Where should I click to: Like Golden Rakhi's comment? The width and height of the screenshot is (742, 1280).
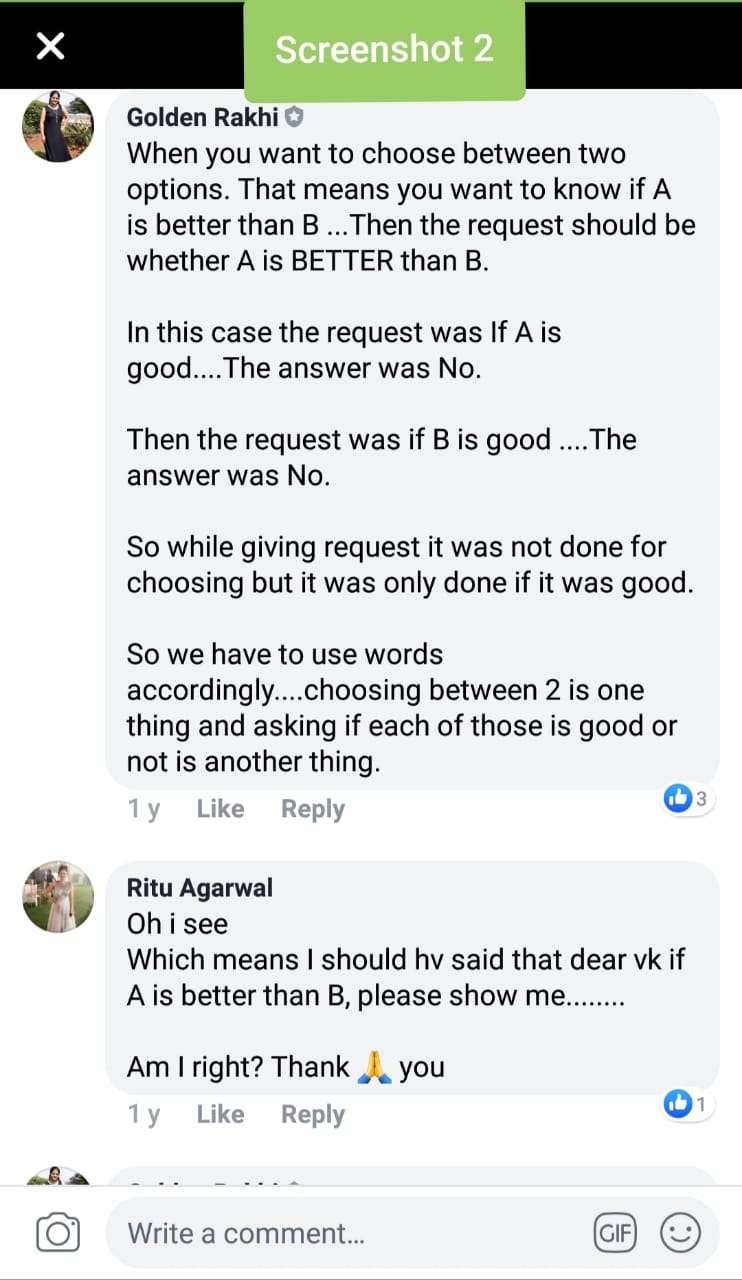pyautogui.click(x=220, y=809)
